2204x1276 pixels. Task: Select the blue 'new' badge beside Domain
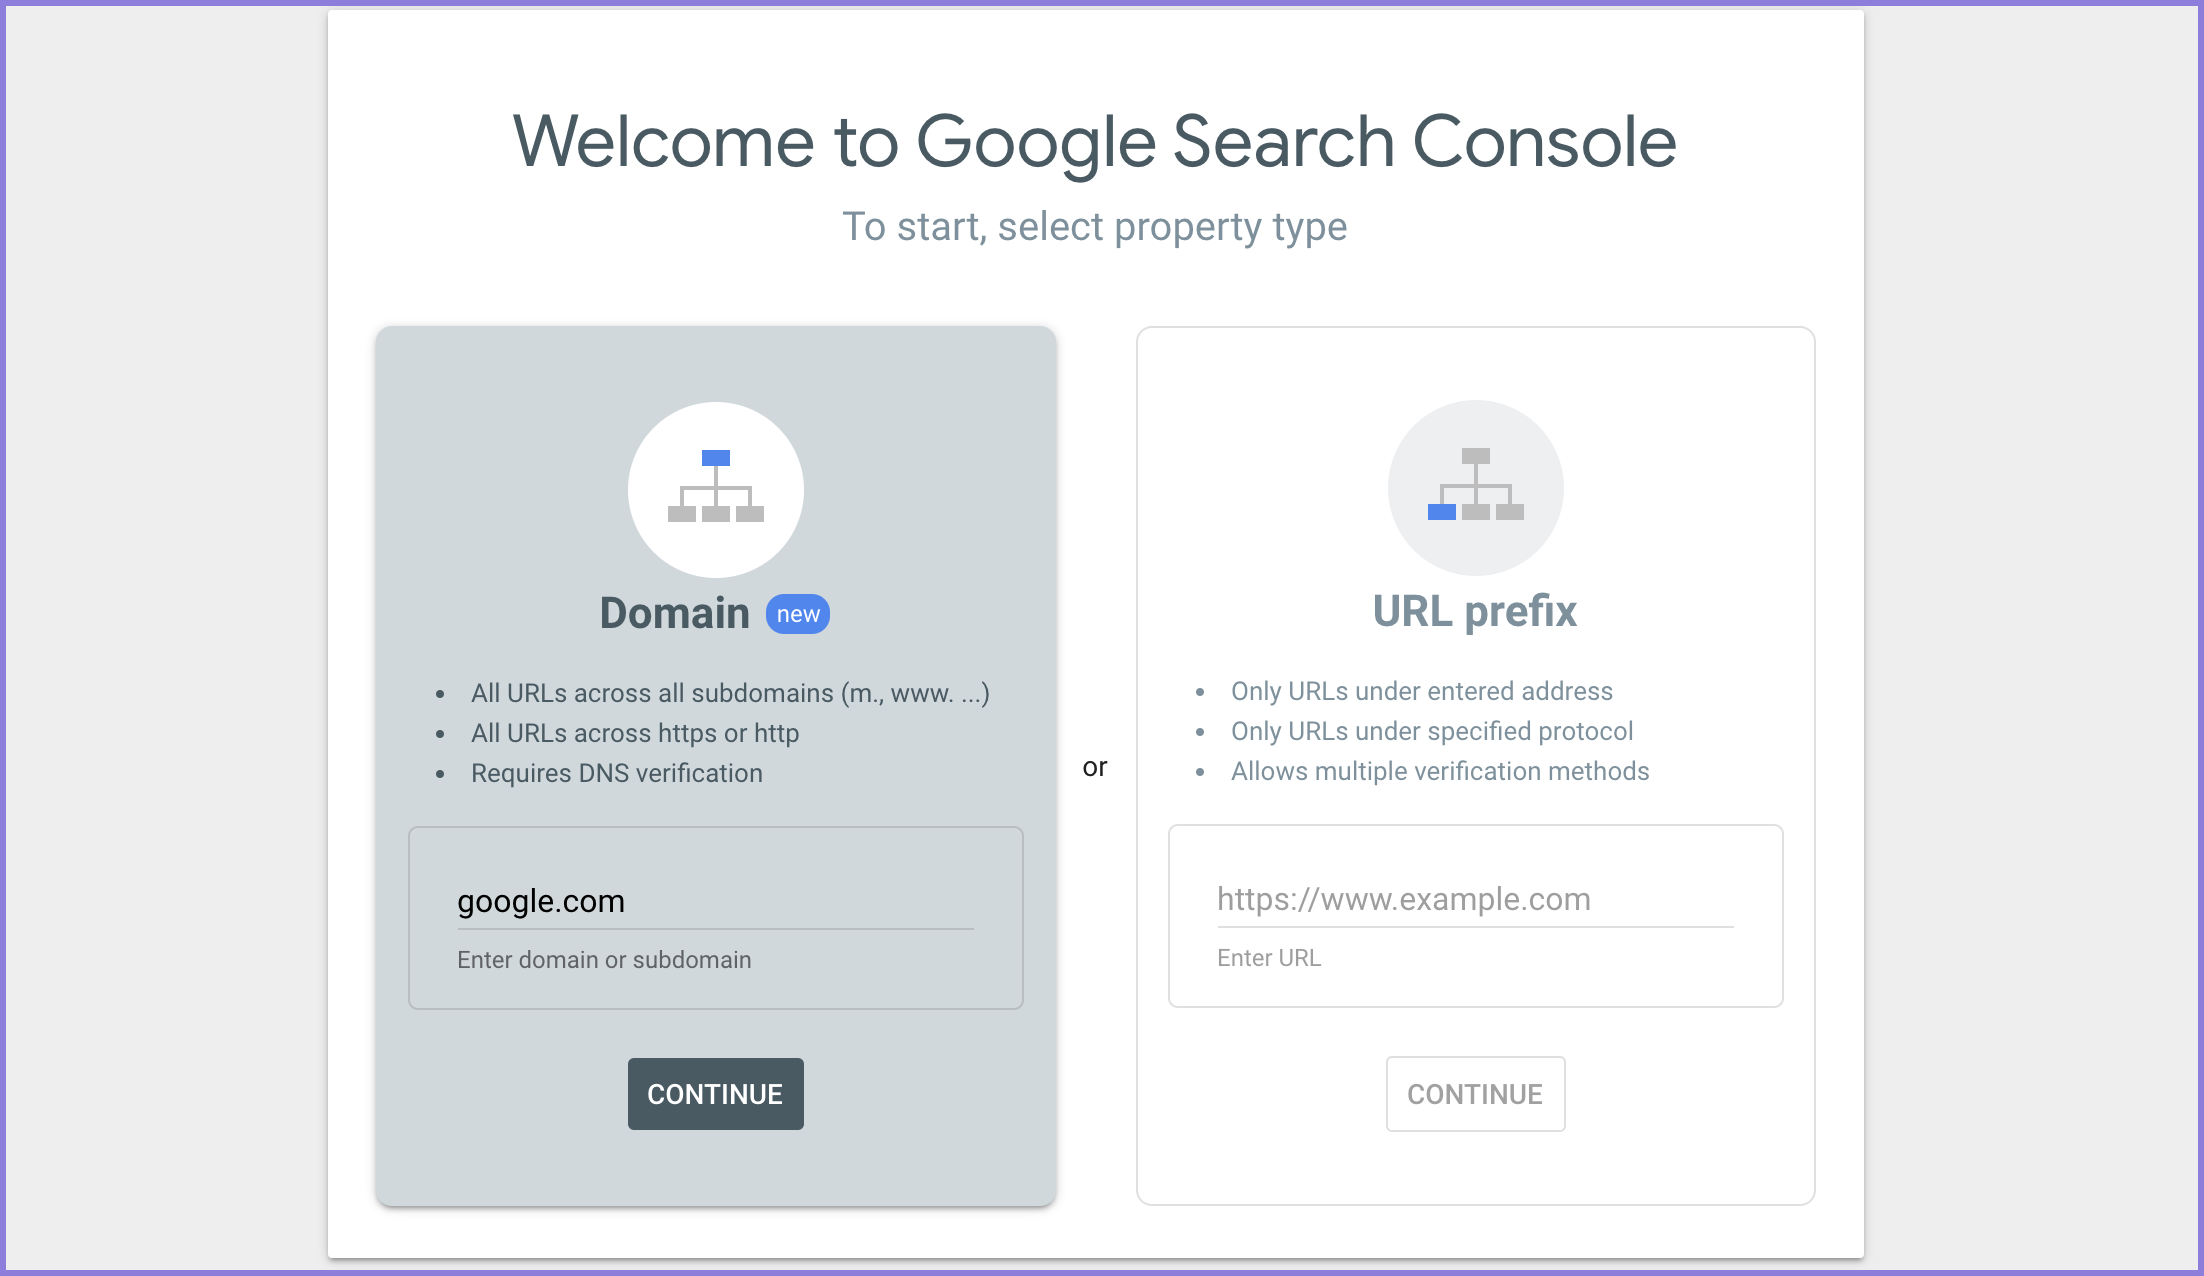(x=797, y=613)
